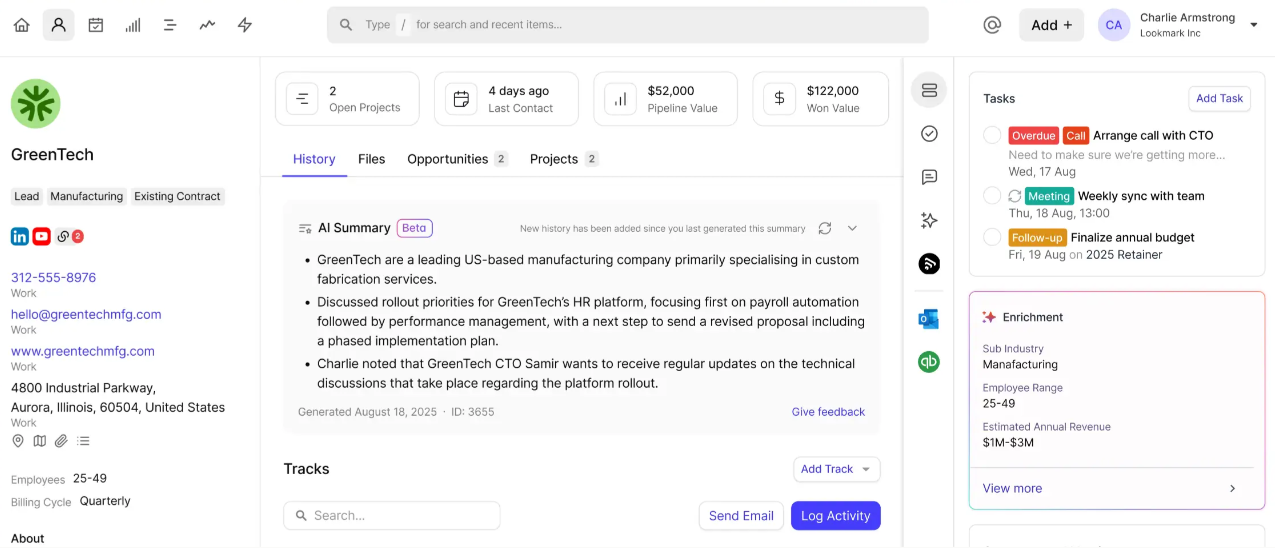Click the list icon under address
The width and height of the screenshot is (1275, 548).
83,441
